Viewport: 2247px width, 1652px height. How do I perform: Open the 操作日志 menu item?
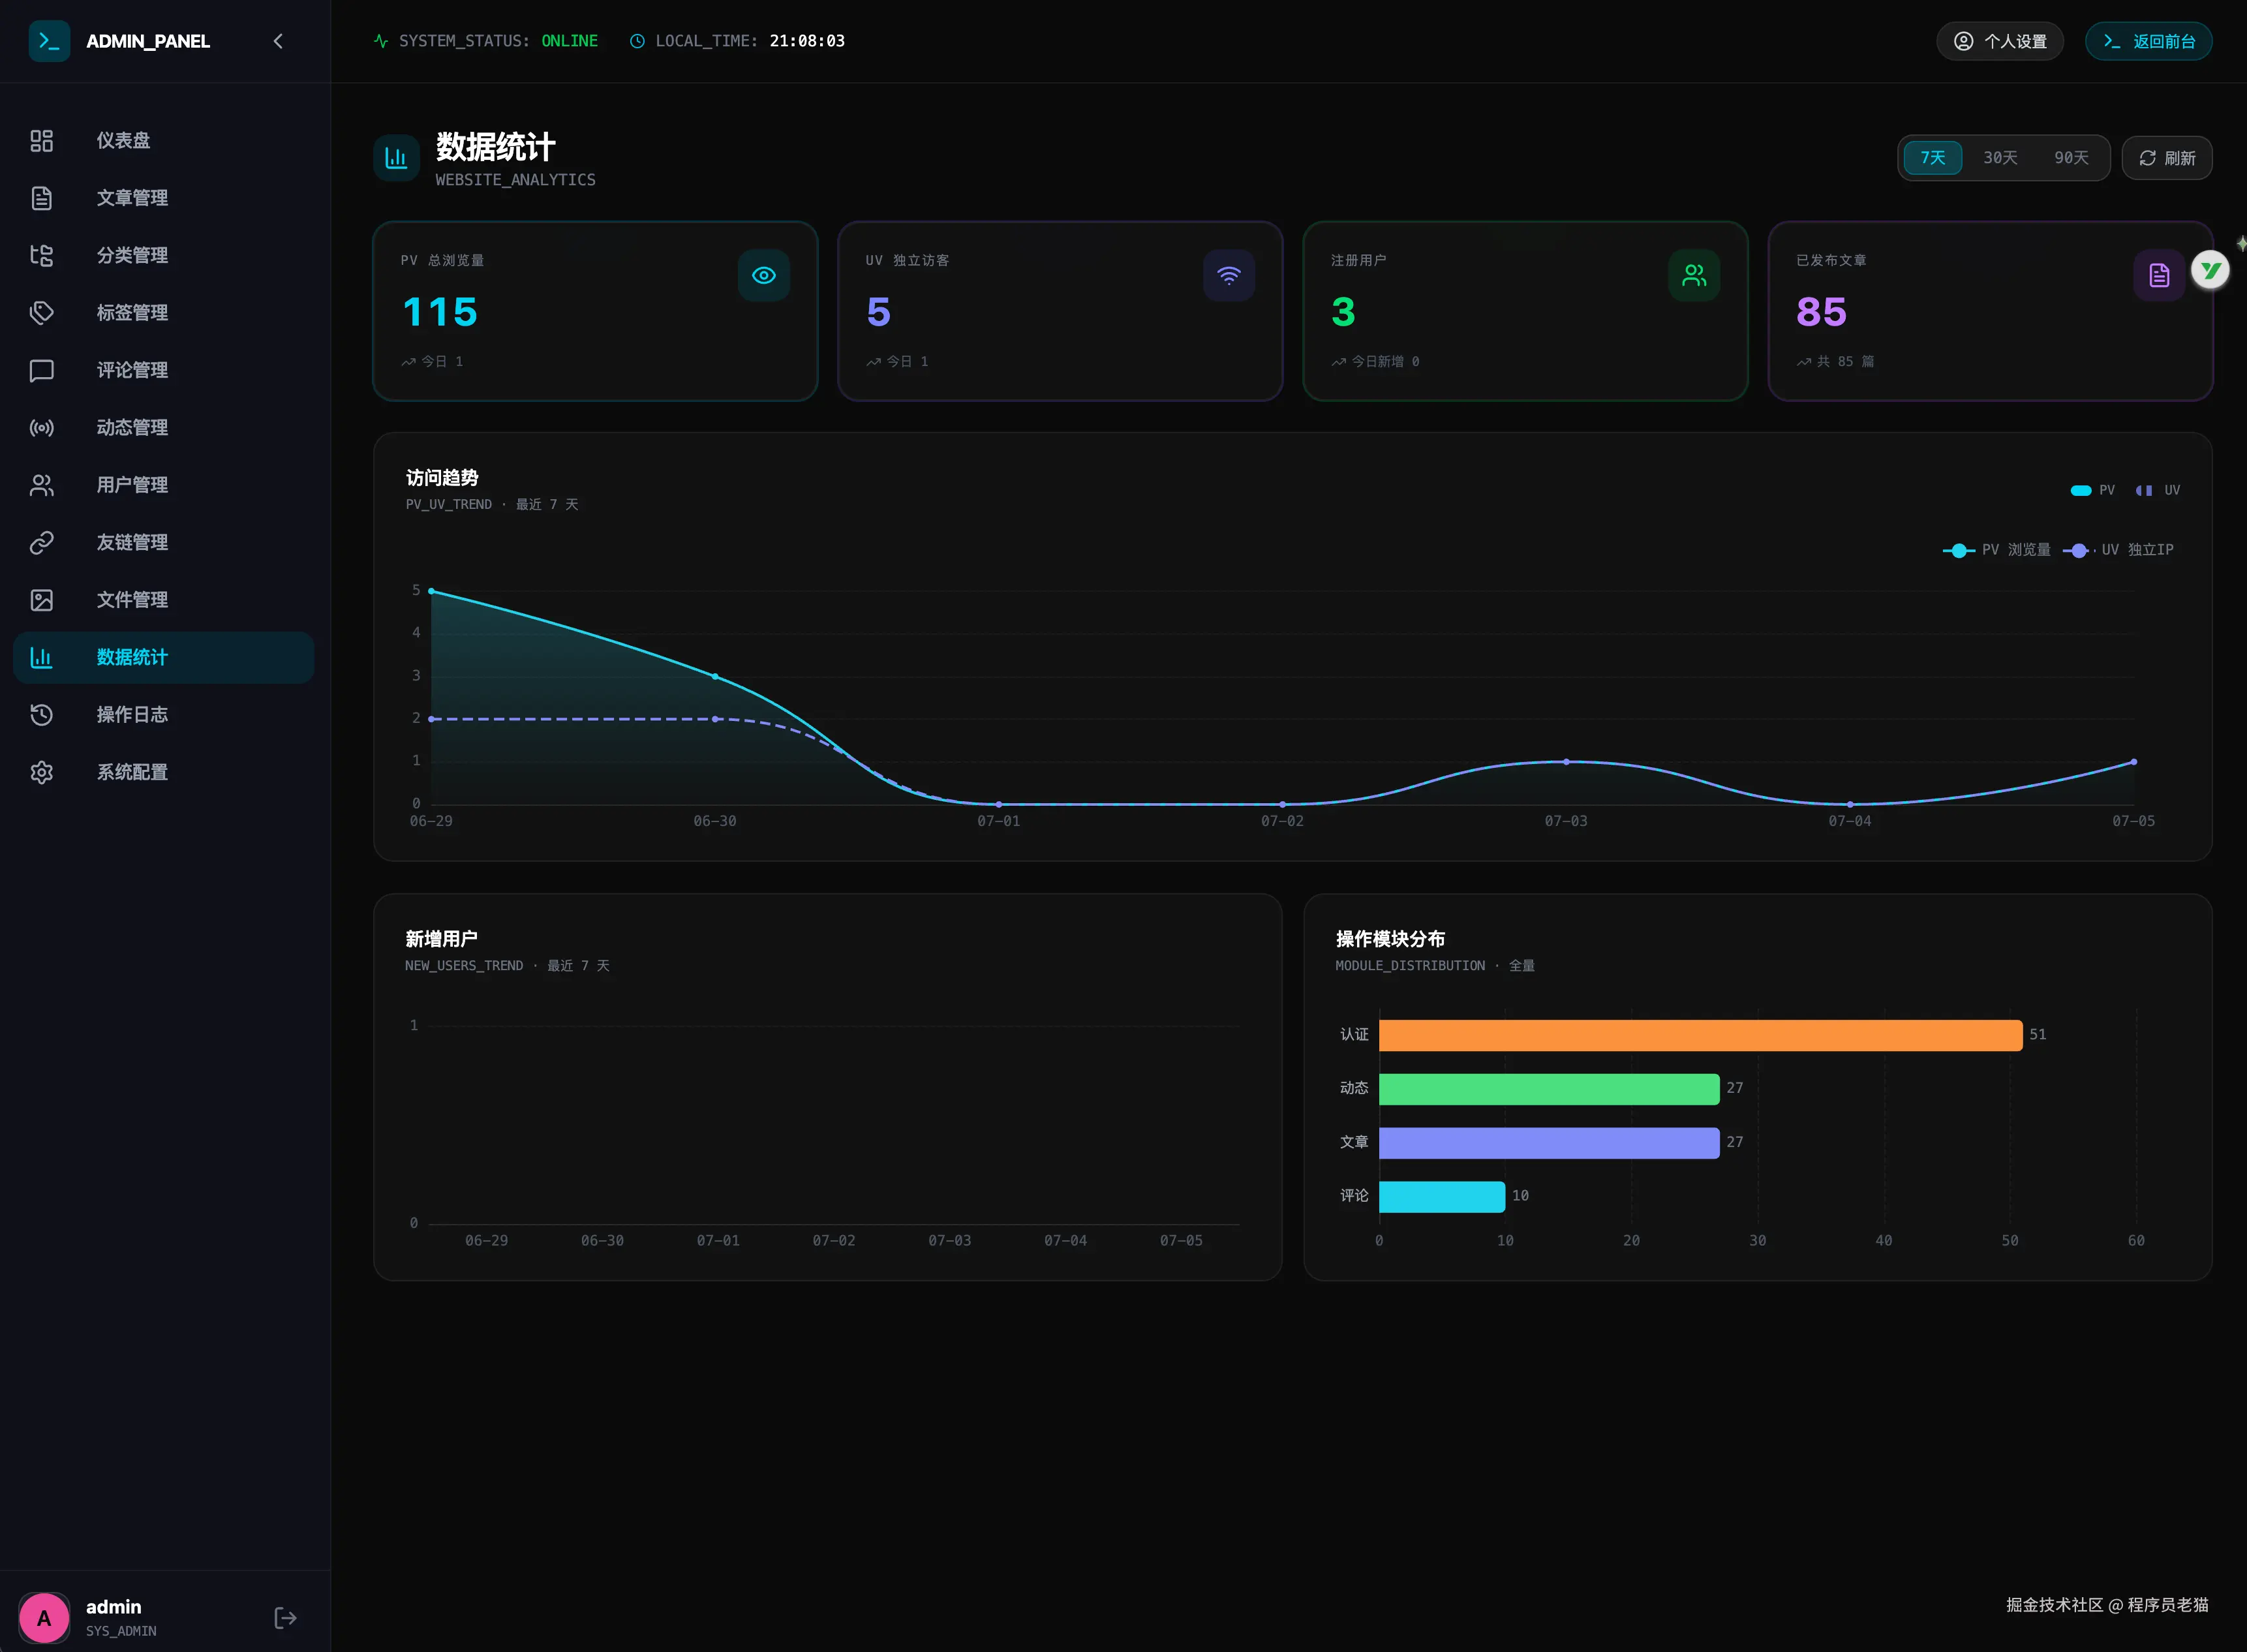click(164, 715)
